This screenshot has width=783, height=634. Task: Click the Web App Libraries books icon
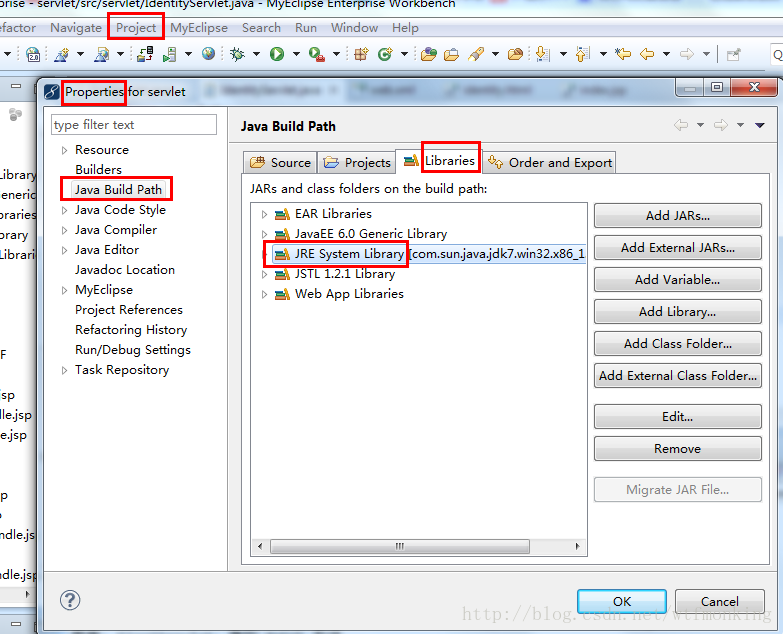[282, 294]
